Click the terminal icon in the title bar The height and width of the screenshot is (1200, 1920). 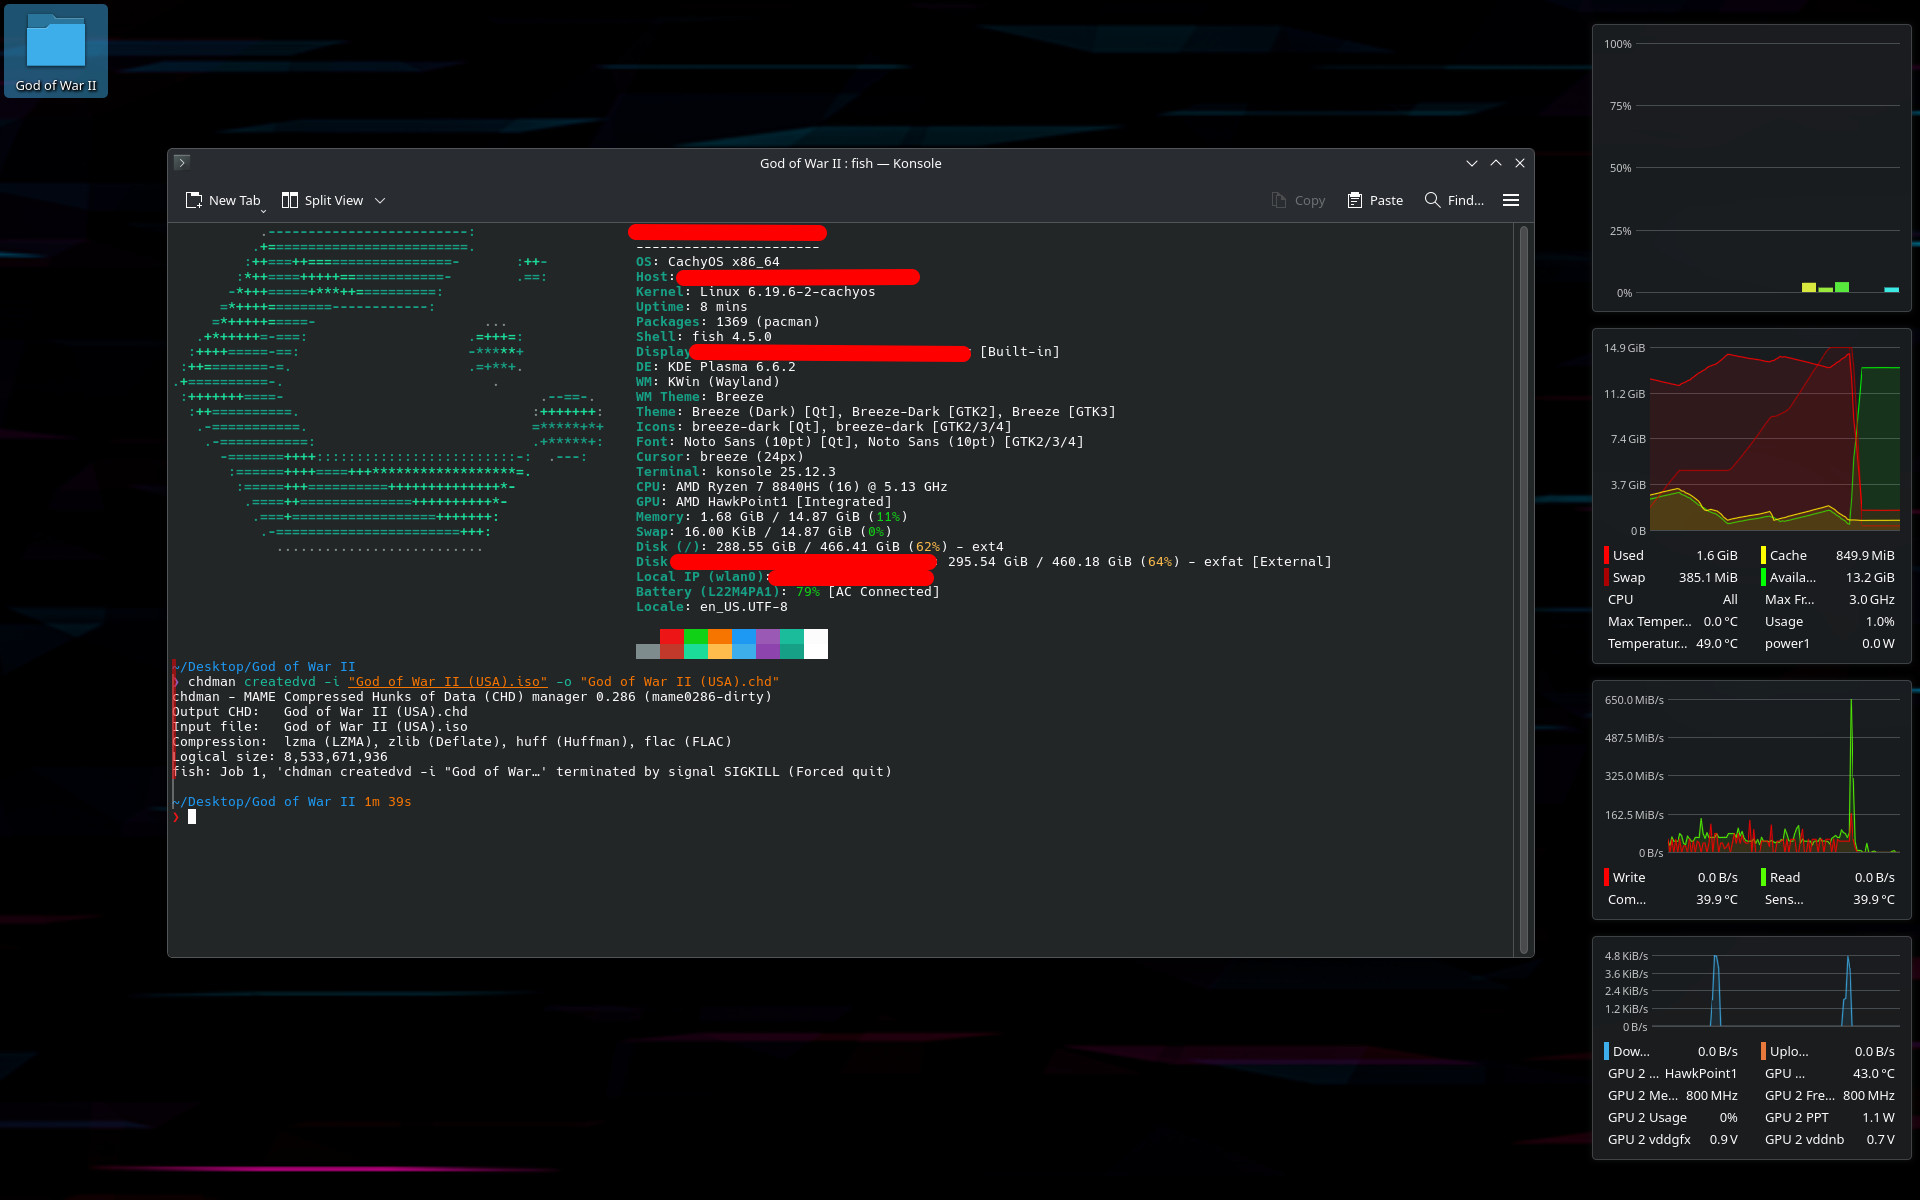tap(182, 162)
